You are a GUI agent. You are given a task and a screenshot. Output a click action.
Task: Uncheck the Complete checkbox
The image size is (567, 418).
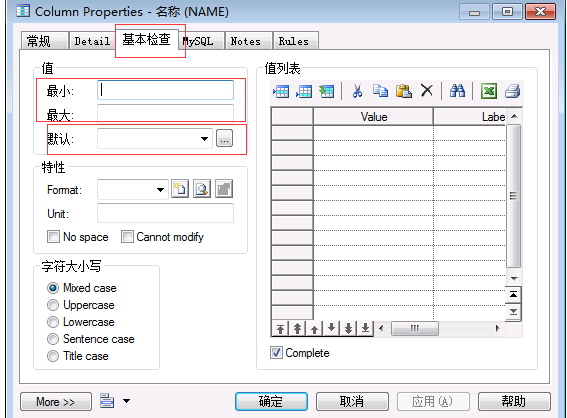click(276, 353)
